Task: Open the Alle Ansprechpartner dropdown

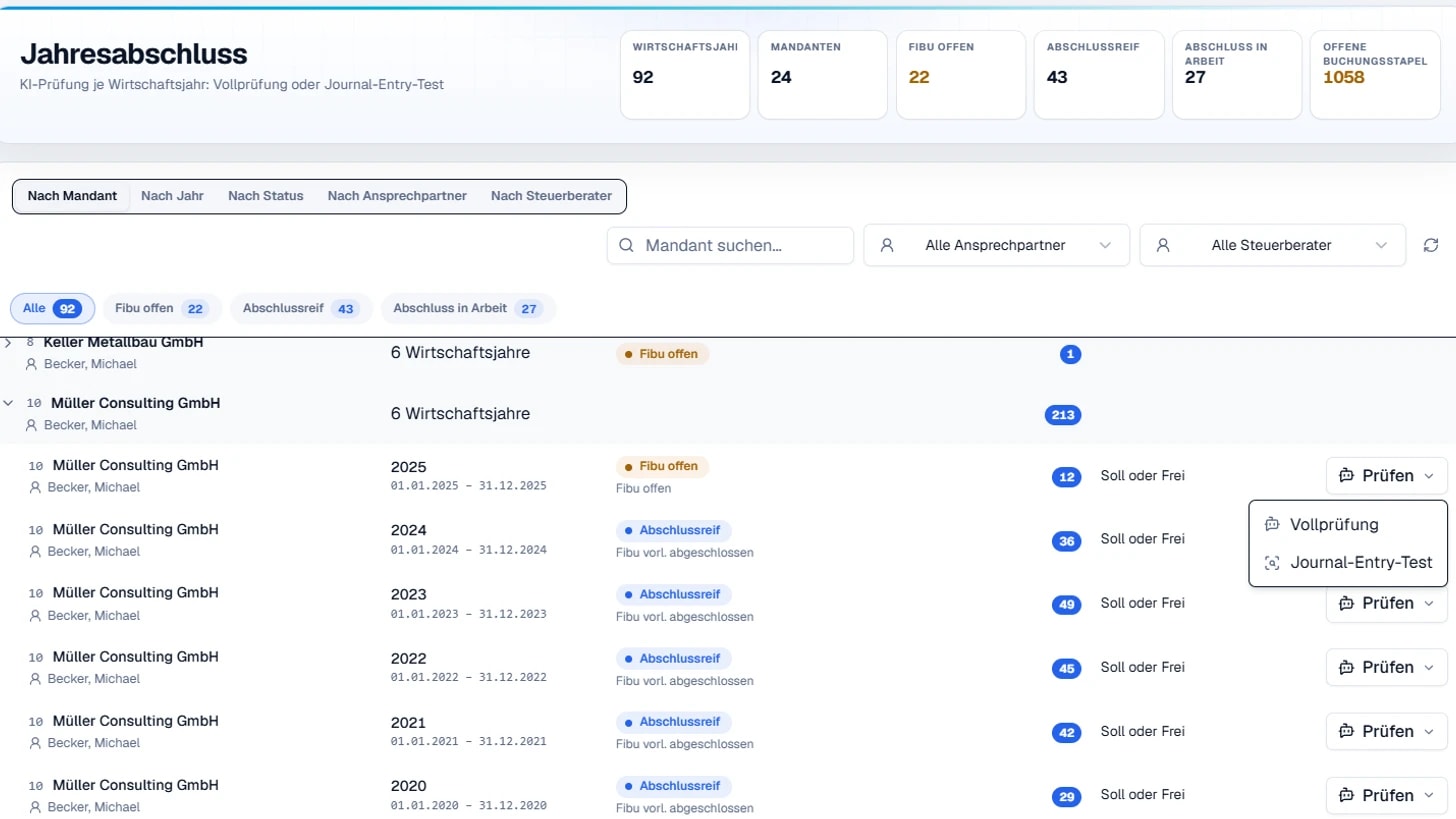Action: [x=996, y=245]
